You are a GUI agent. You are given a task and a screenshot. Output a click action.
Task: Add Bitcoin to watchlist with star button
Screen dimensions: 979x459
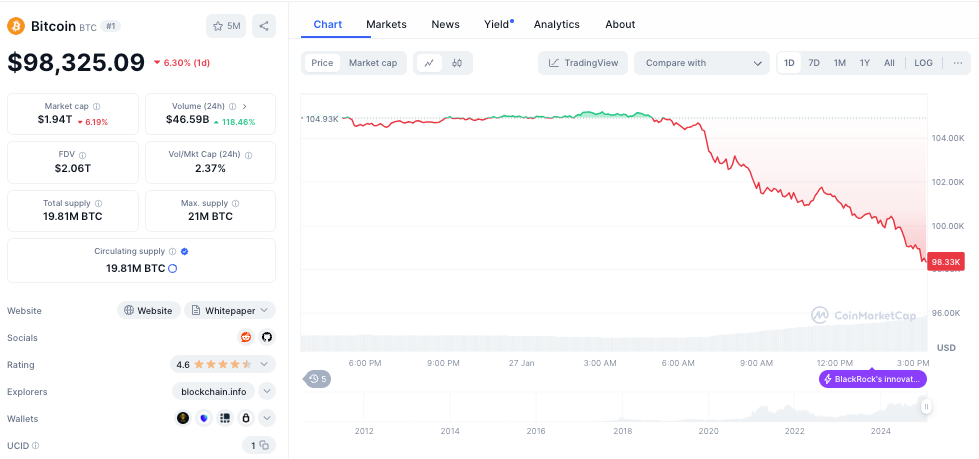pos(226,26)
